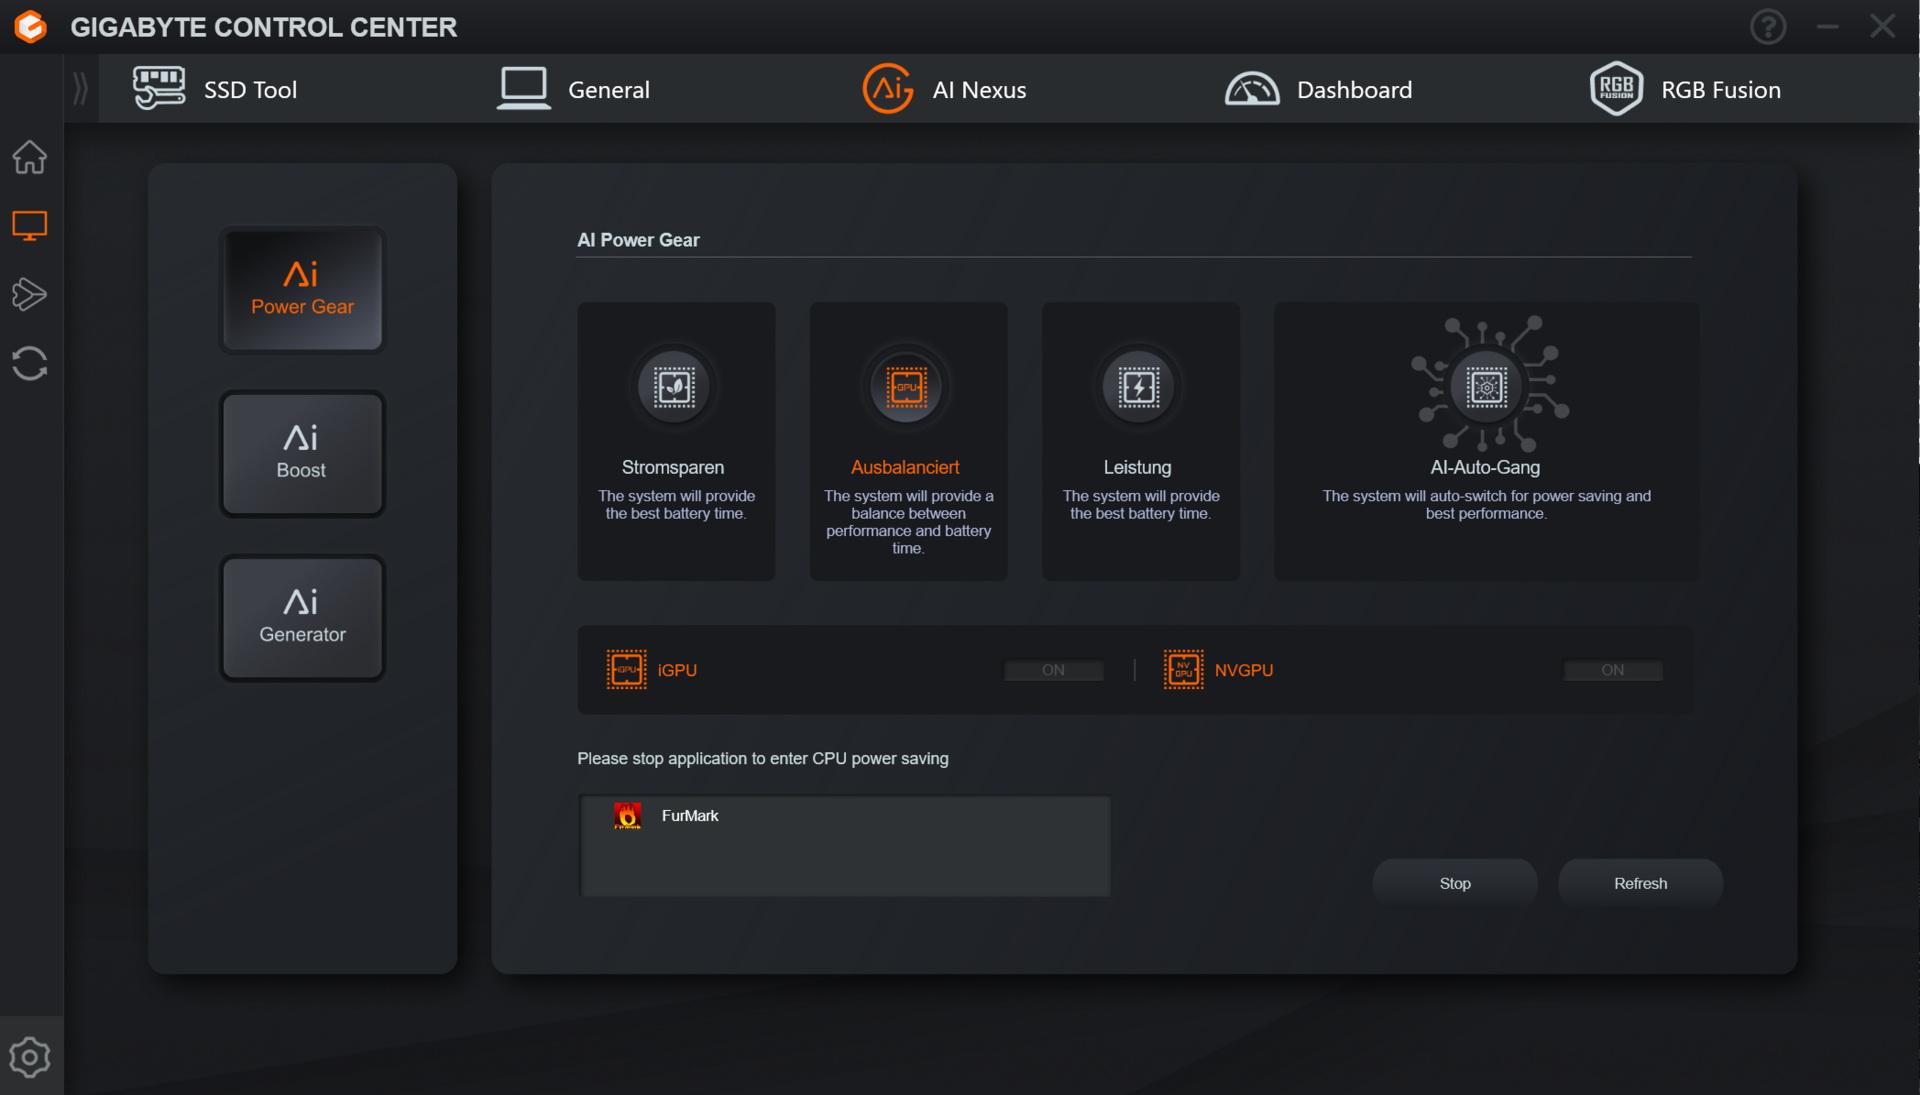Toggle the NVGPU ON switch
This screenshot has height=1095, width=1920.
click(x=1612, y=670)
